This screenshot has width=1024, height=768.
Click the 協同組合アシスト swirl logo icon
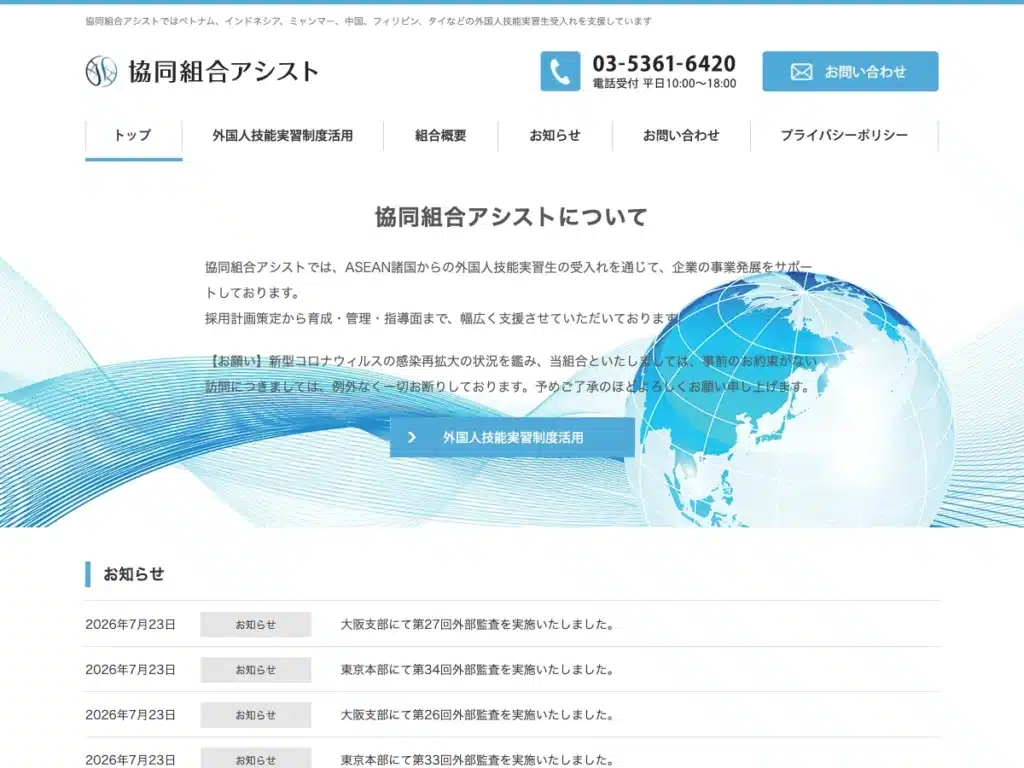101,71
